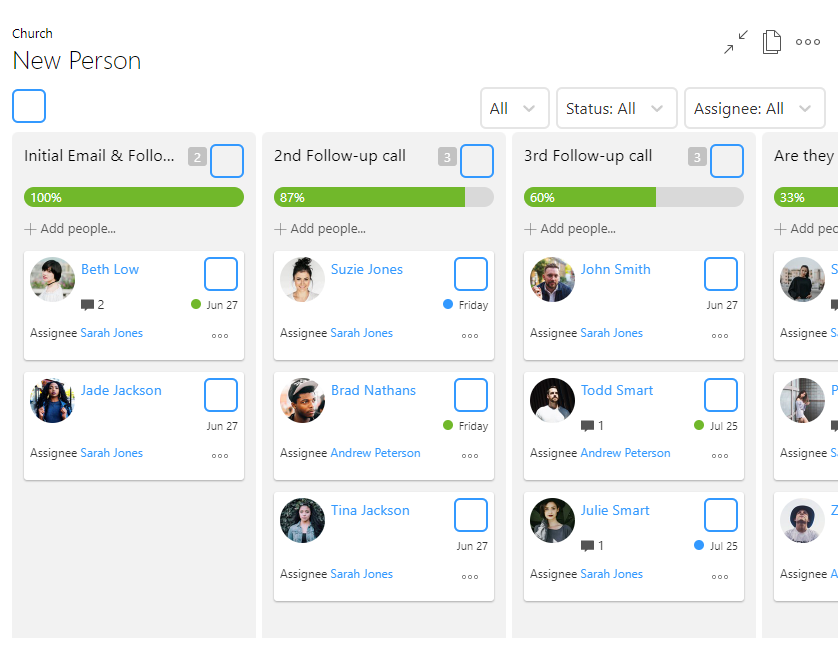
Task: Click the green status dot on Brad Nathans card
Action: tap(448, 425)
